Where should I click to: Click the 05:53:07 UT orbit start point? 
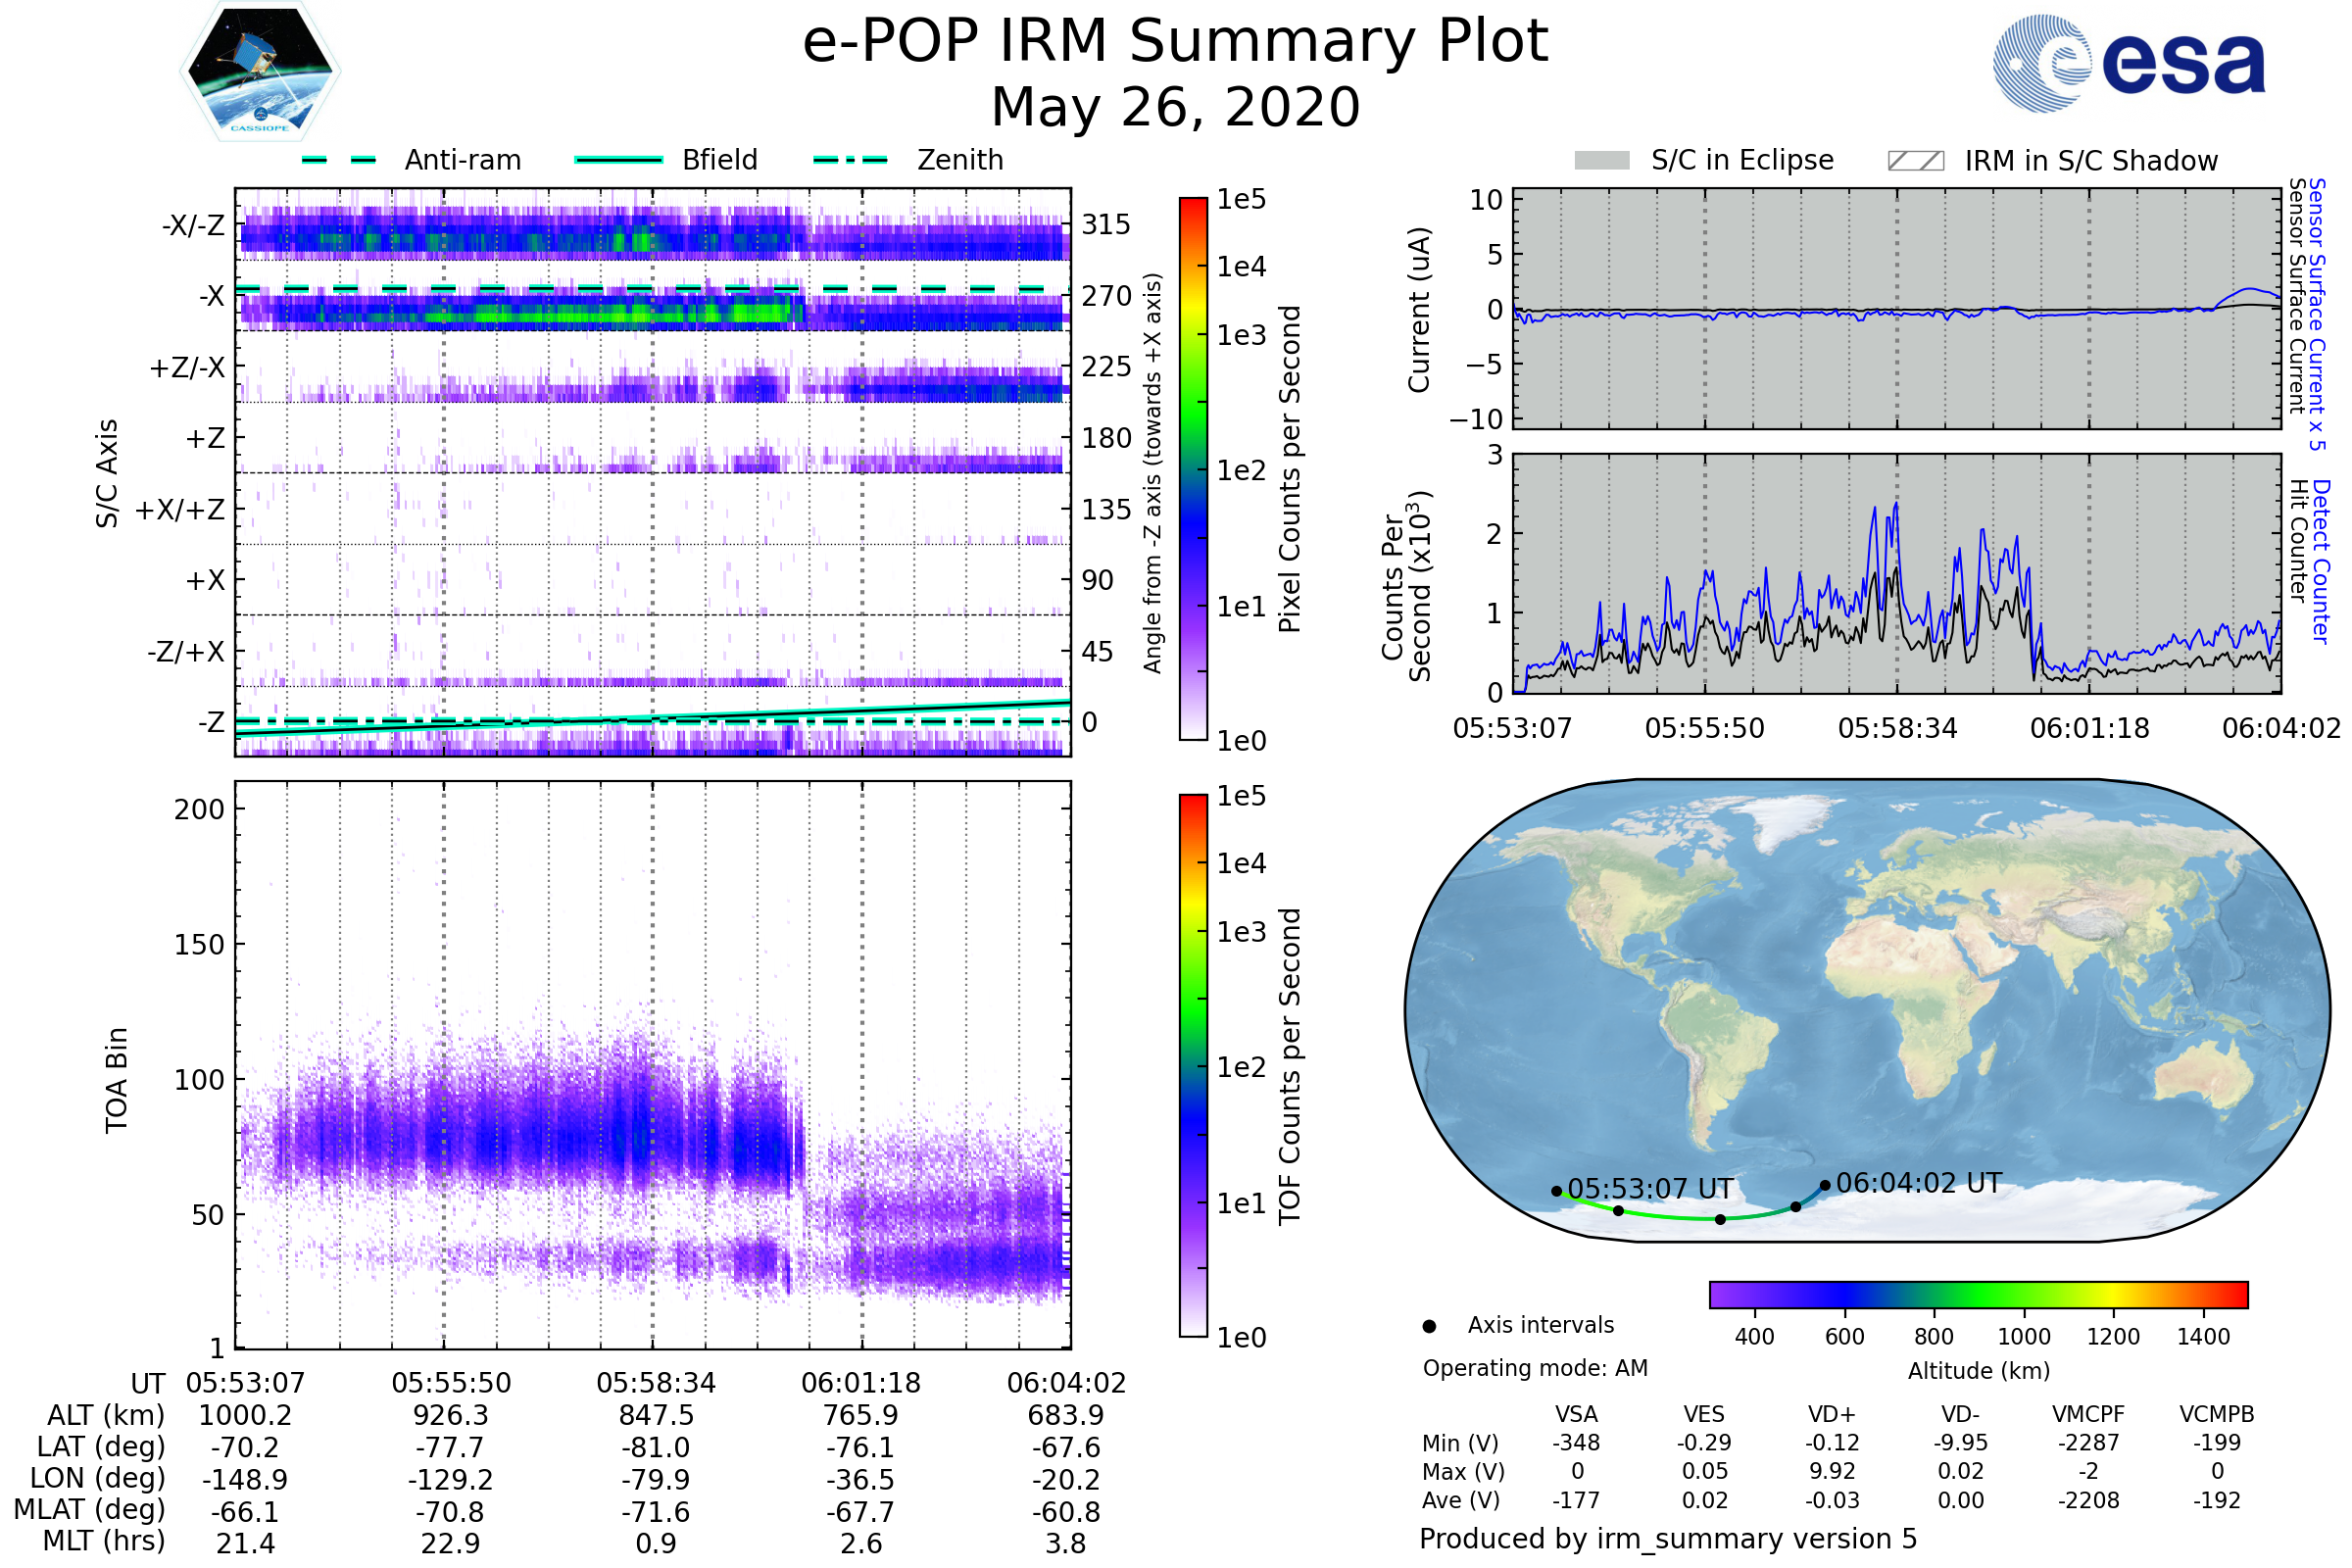pyautogui.click(x=1556, y=1191)
